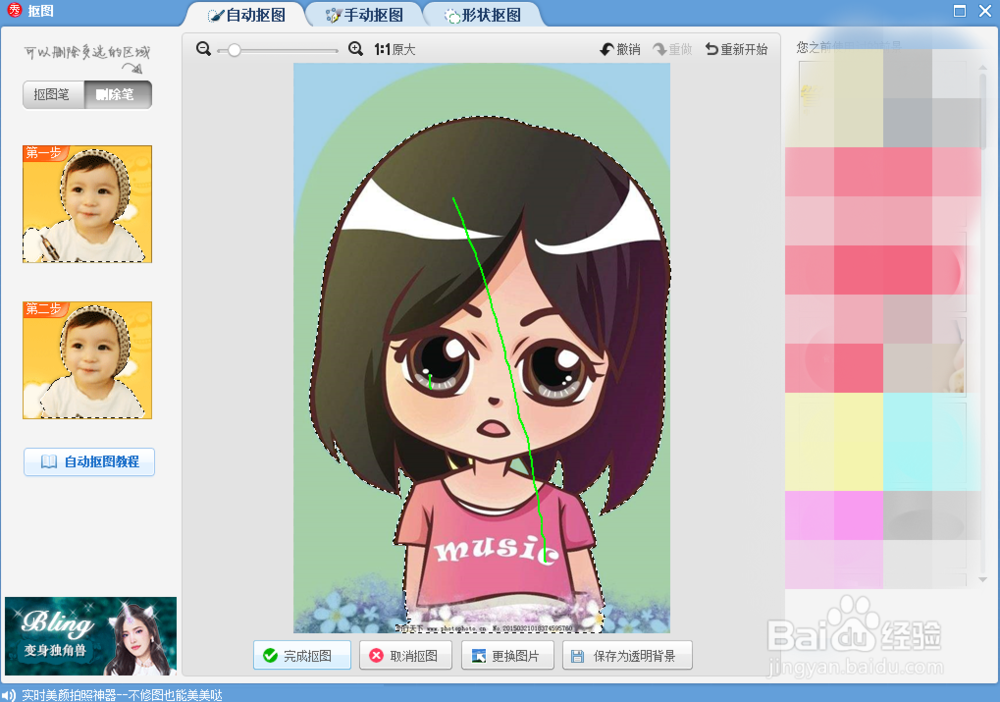Click the 更换图片 change image button
Screen dimensions: 1000x702
click(507, 655)
